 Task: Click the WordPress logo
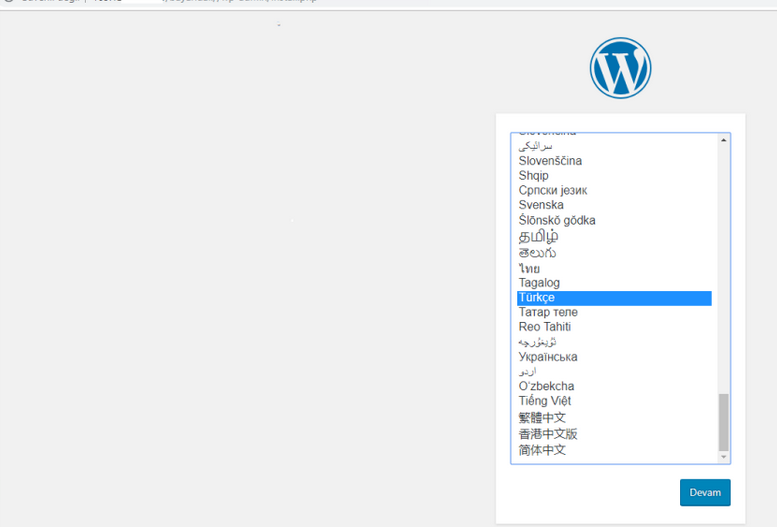coord(620,68)
